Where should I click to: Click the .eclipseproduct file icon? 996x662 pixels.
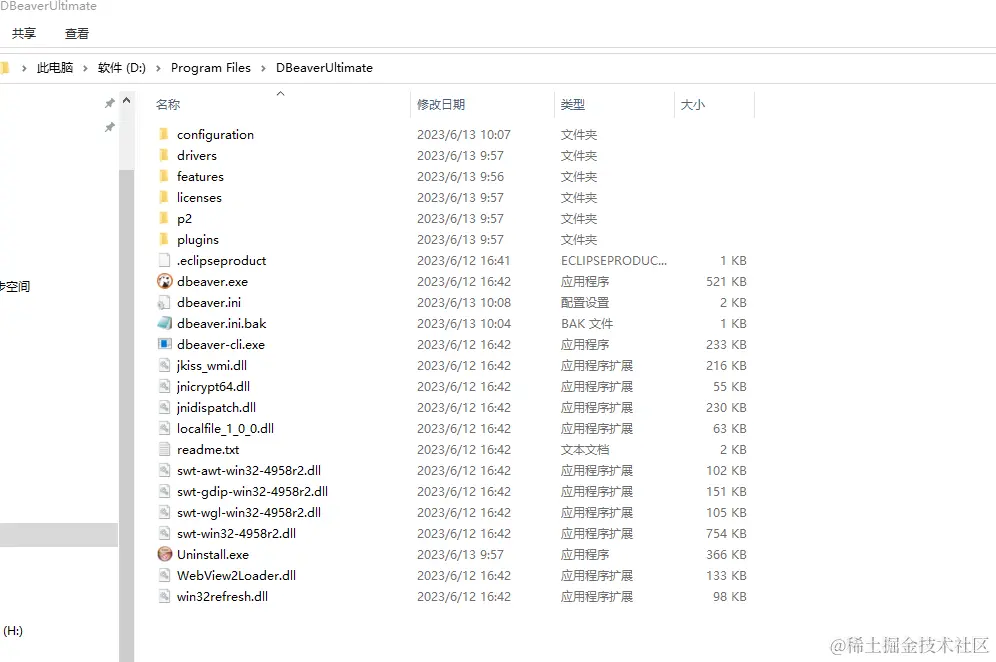165,260
